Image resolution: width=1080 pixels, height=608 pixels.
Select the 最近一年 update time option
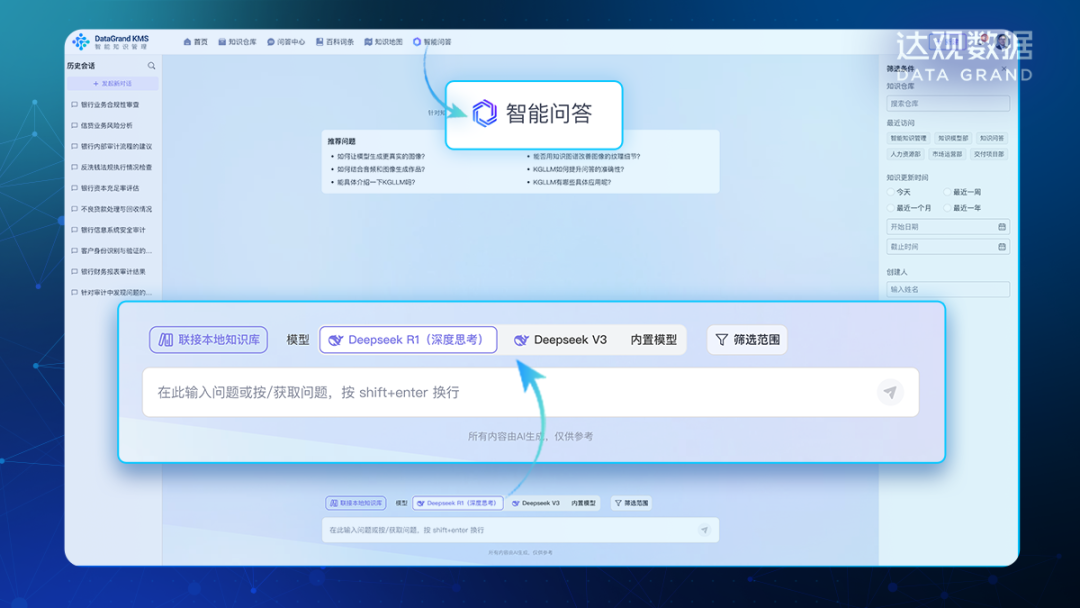point(947,208)
